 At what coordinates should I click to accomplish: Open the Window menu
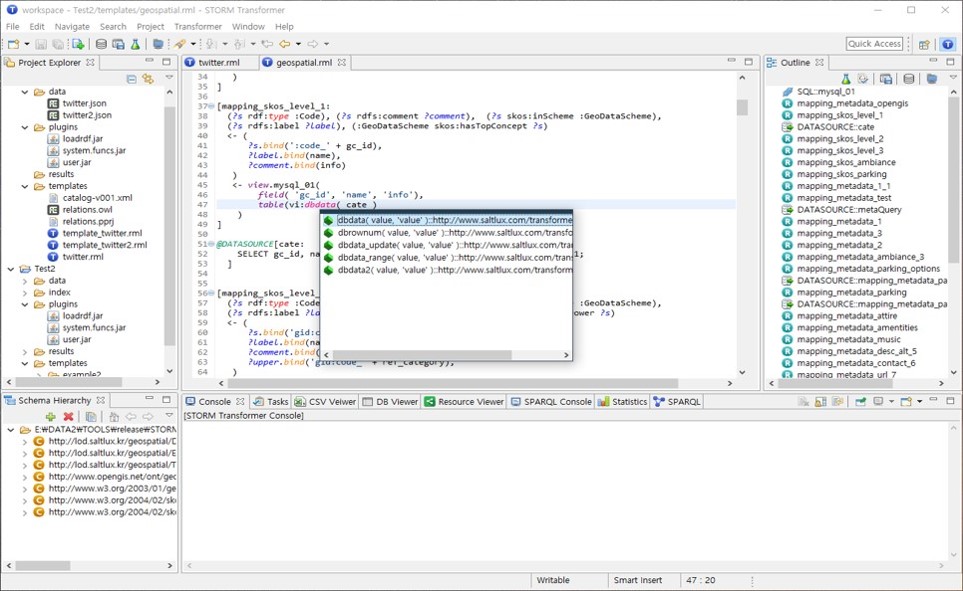(248, 26)
